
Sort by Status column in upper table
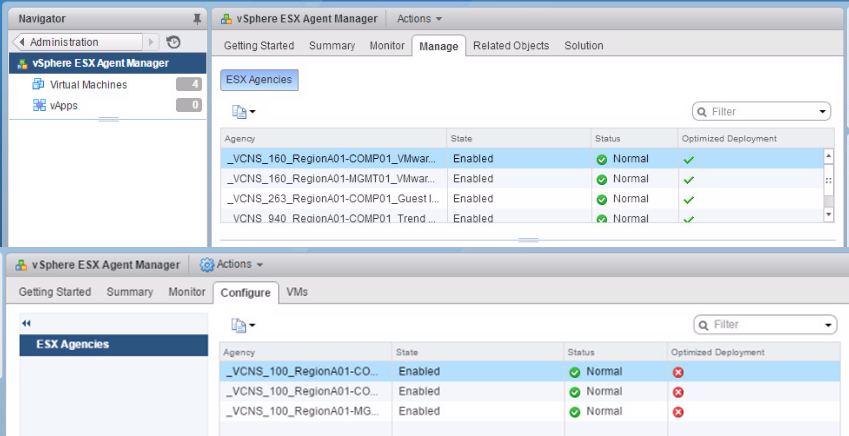click(x=635, y=139)
